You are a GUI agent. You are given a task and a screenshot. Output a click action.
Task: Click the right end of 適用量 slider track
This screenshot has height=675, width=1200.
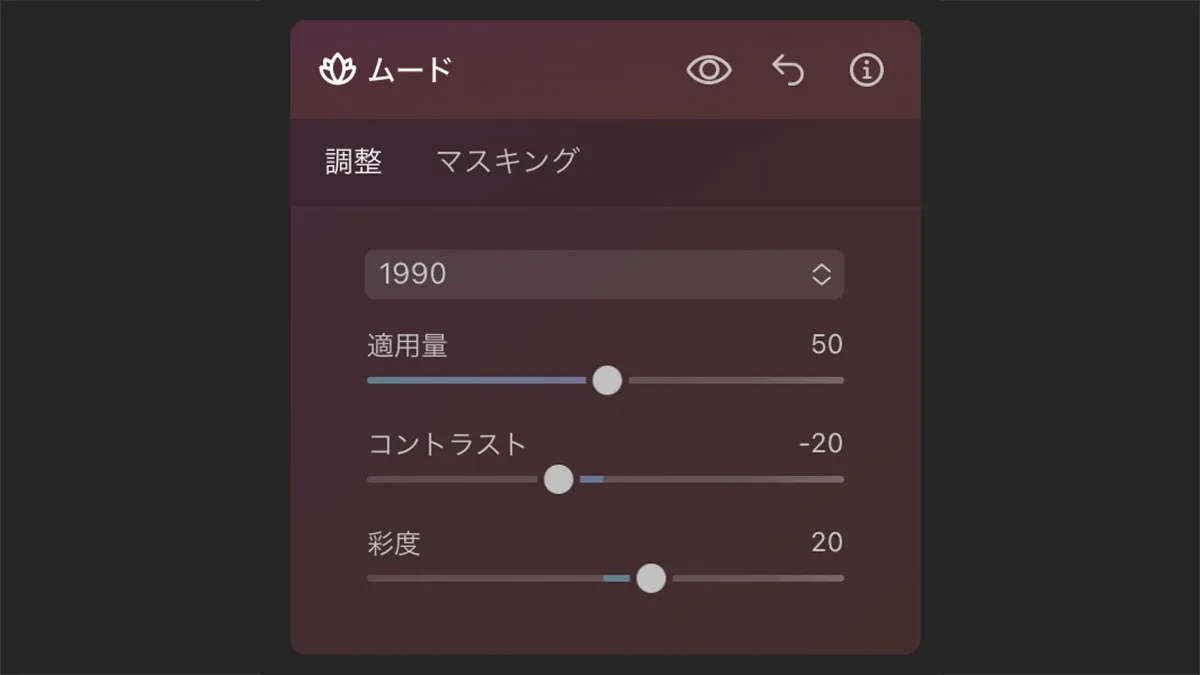click(840, 380)
